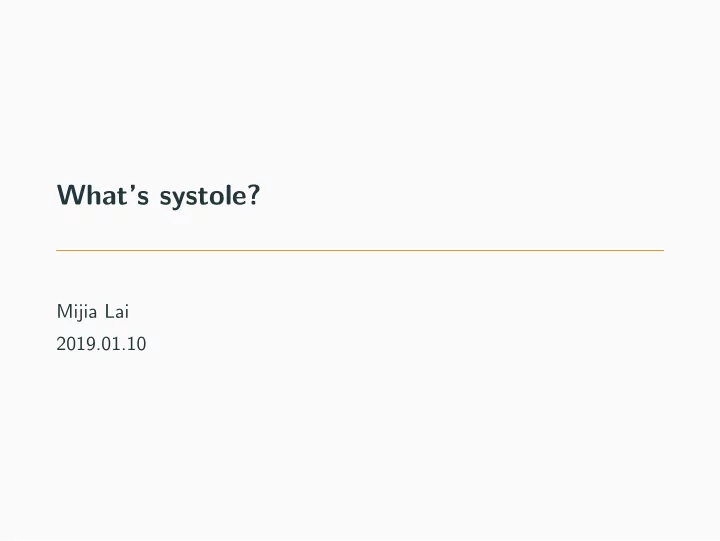Click the month "01" in the date
720x541 pixels.
(110, 344)
